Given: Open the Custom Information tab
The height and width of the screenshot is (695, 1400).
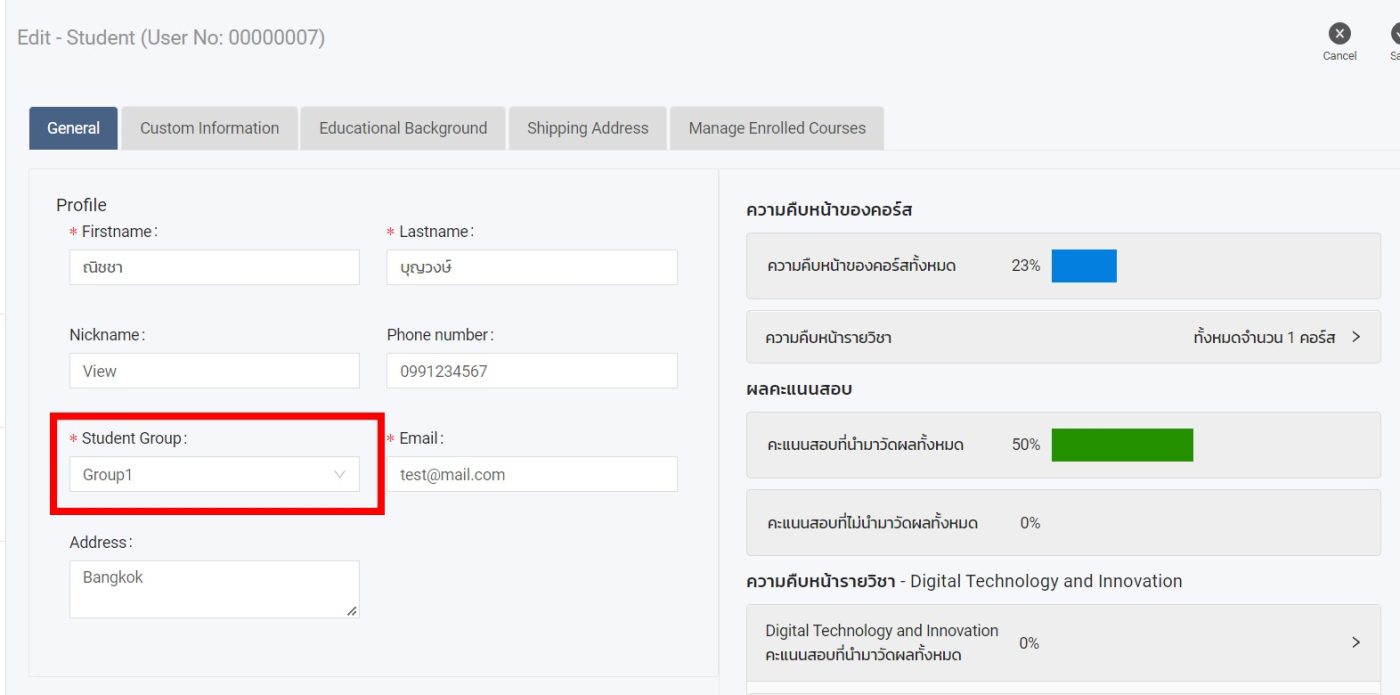Looking at the screenshot, I should 209,128.
